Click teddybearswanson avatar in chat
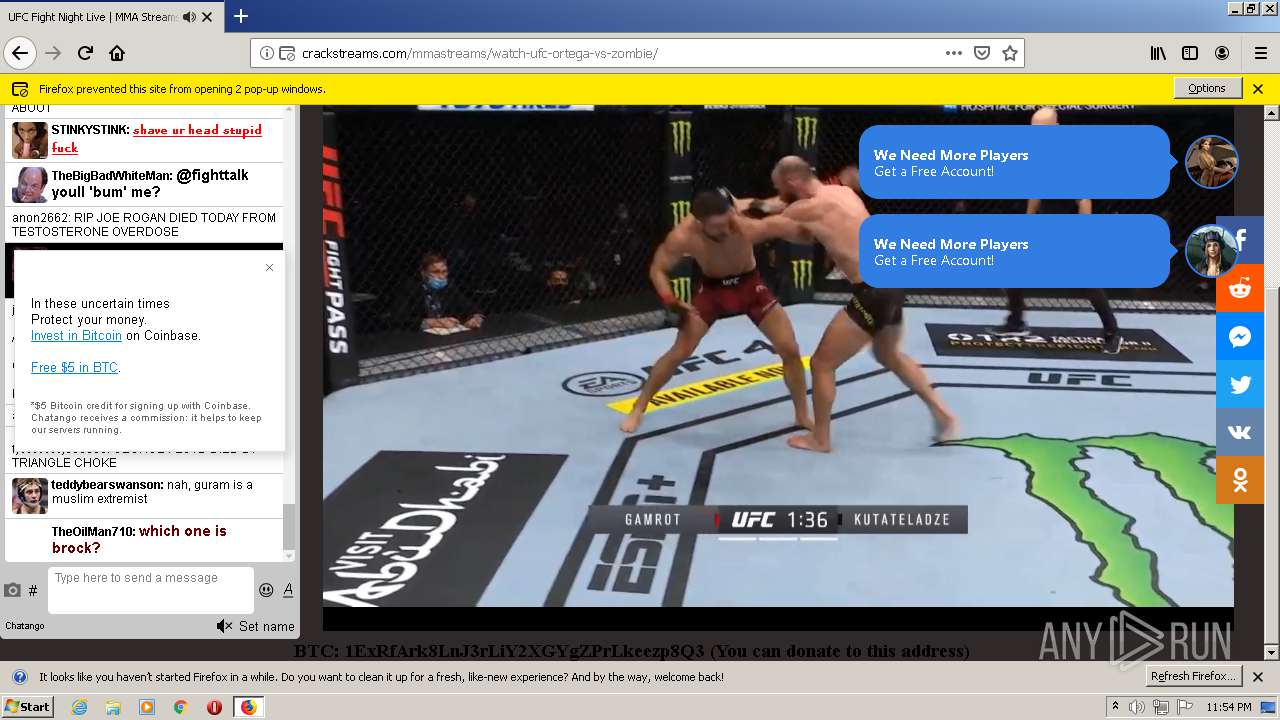 [30, 495]
